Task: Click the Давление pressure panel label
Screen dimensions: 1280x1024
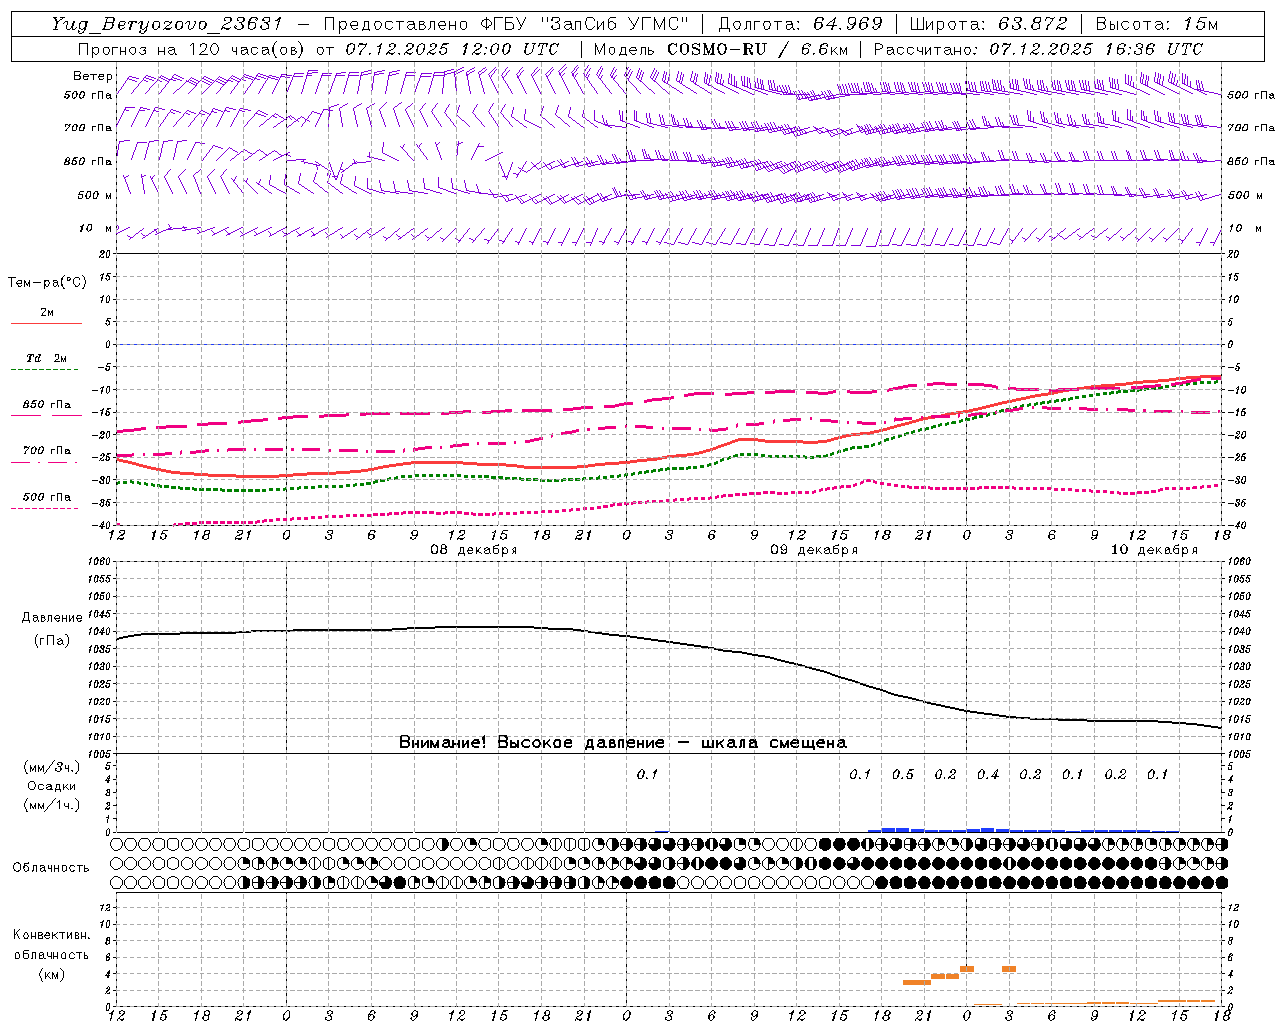Action: click(52, 618)
